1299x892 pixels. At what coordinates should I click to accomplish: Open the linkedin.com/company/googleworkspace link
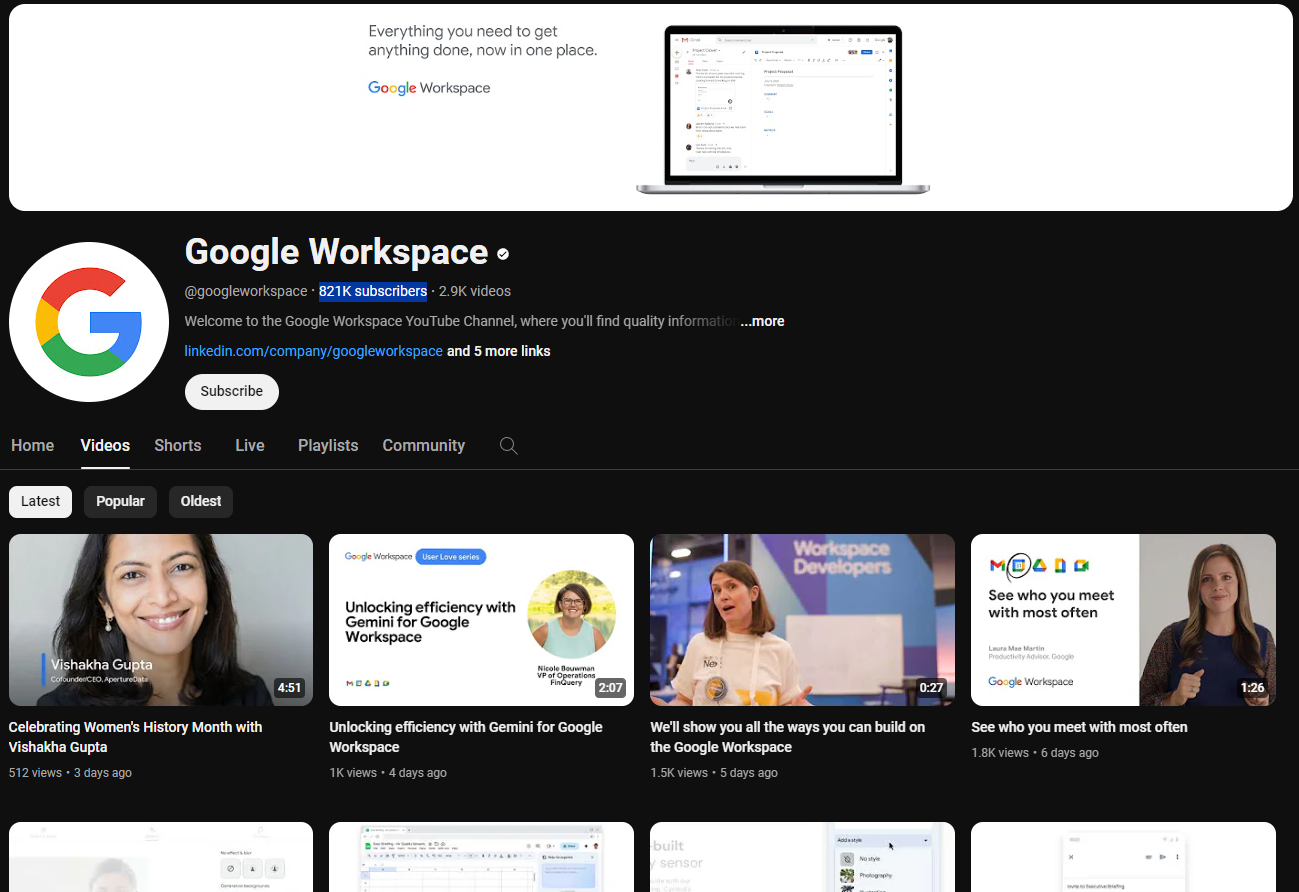tap(313, 351)
